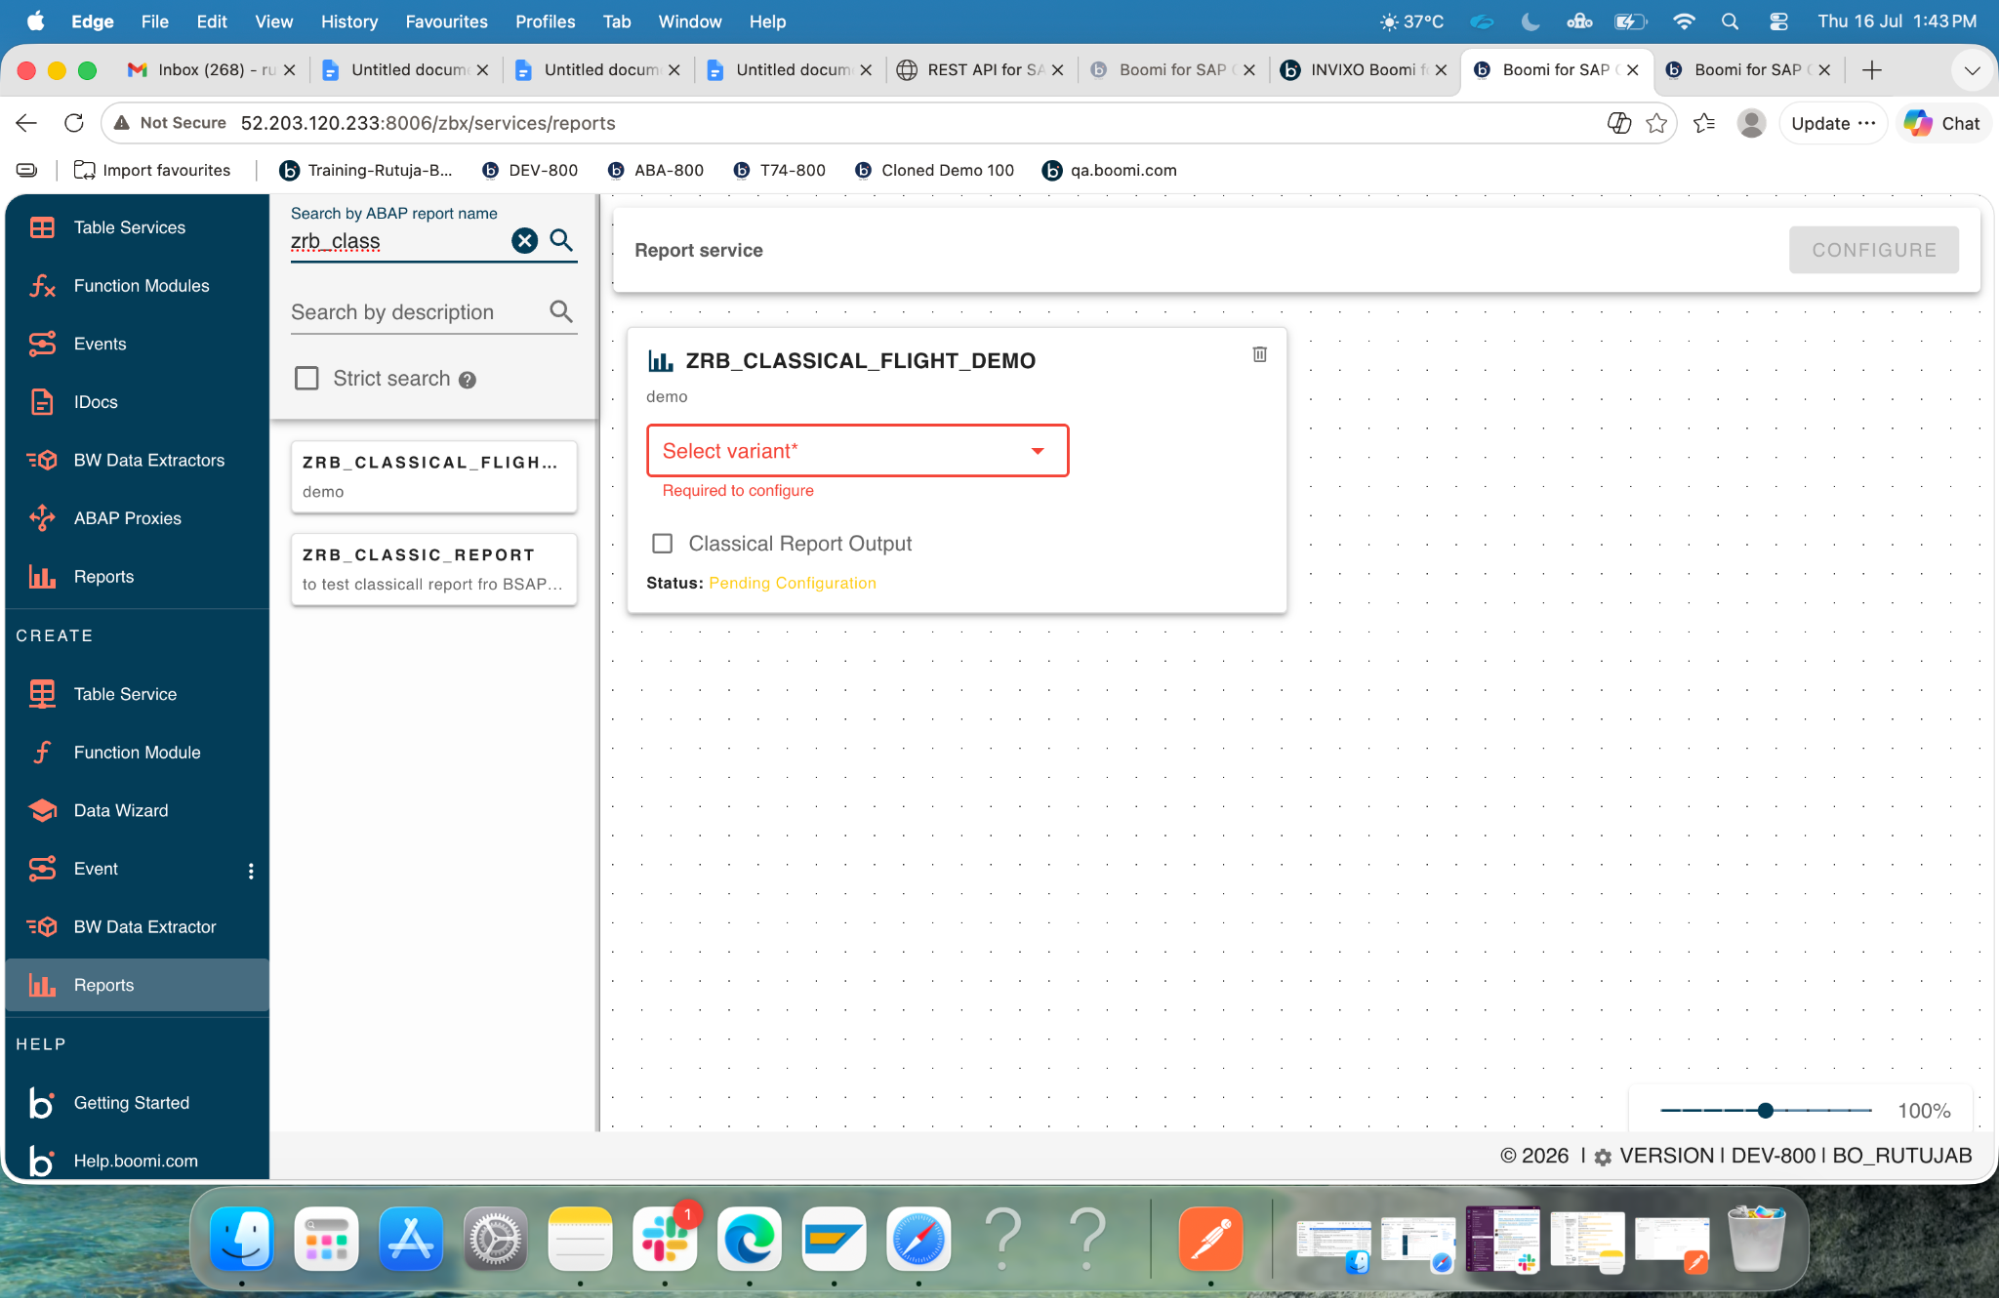Adjust the canvas zoom slider
Viewport: 1999px width, 1299px height.
pos(1766,1111)
